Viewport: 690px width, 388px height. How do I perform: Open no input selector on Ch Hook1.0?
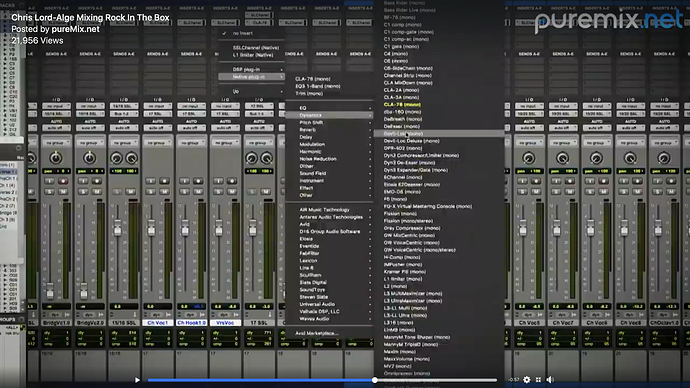pos(191,106)
